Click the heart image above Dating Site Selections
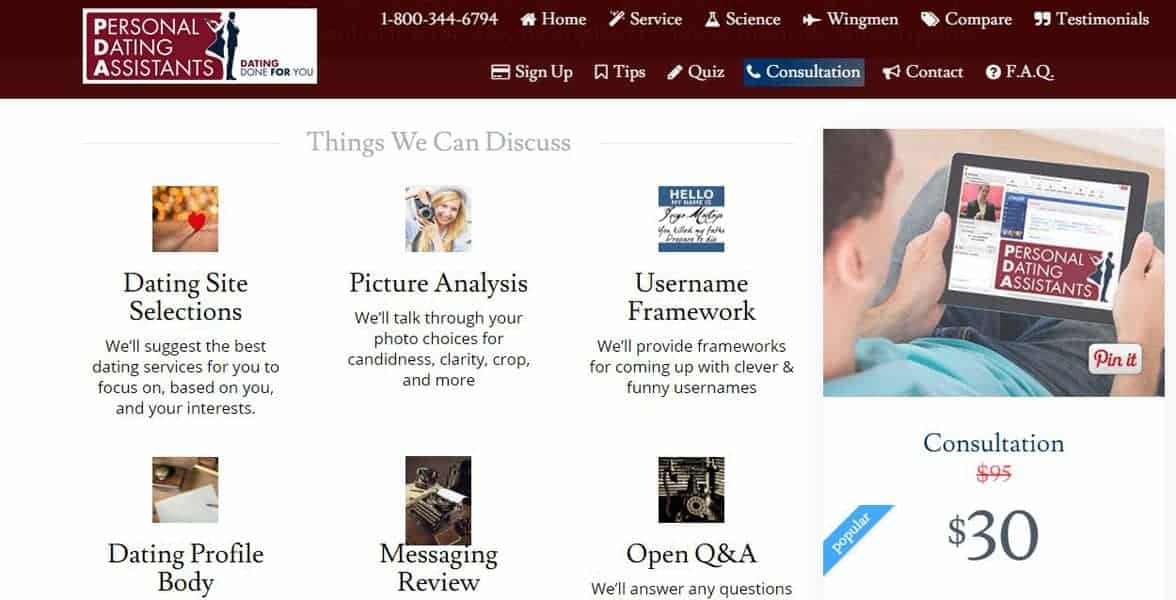The image size is (1176, 600). click(x=185, y=218)
